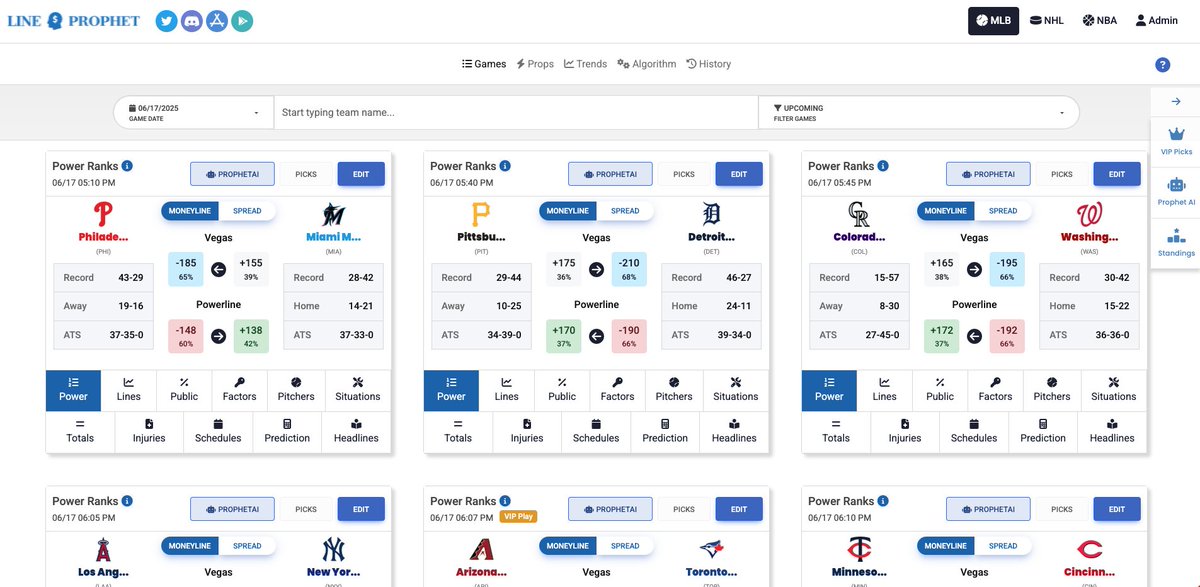This screenshot has width=1200, height=587.
Task: Click Minnesota Twins team logo
Action: tap(860, 549)
